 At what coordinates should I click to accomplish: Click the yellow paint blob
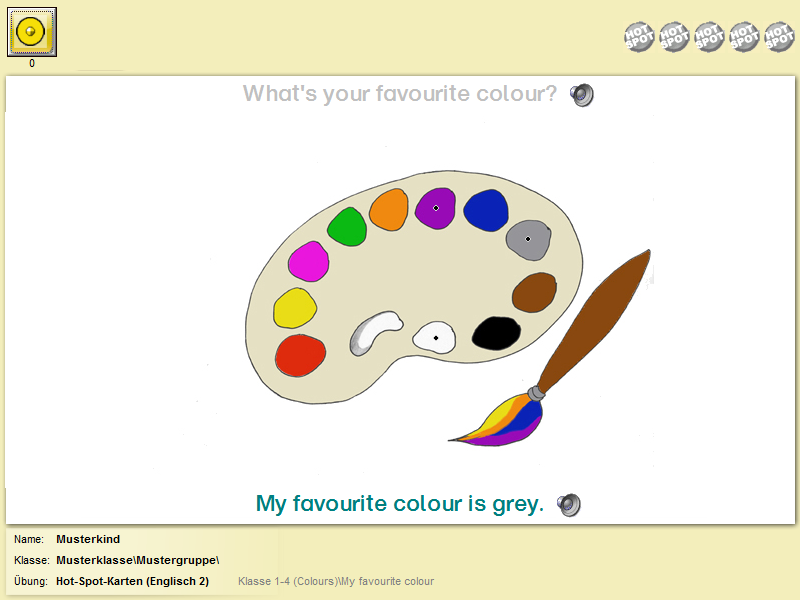(295, 307)
